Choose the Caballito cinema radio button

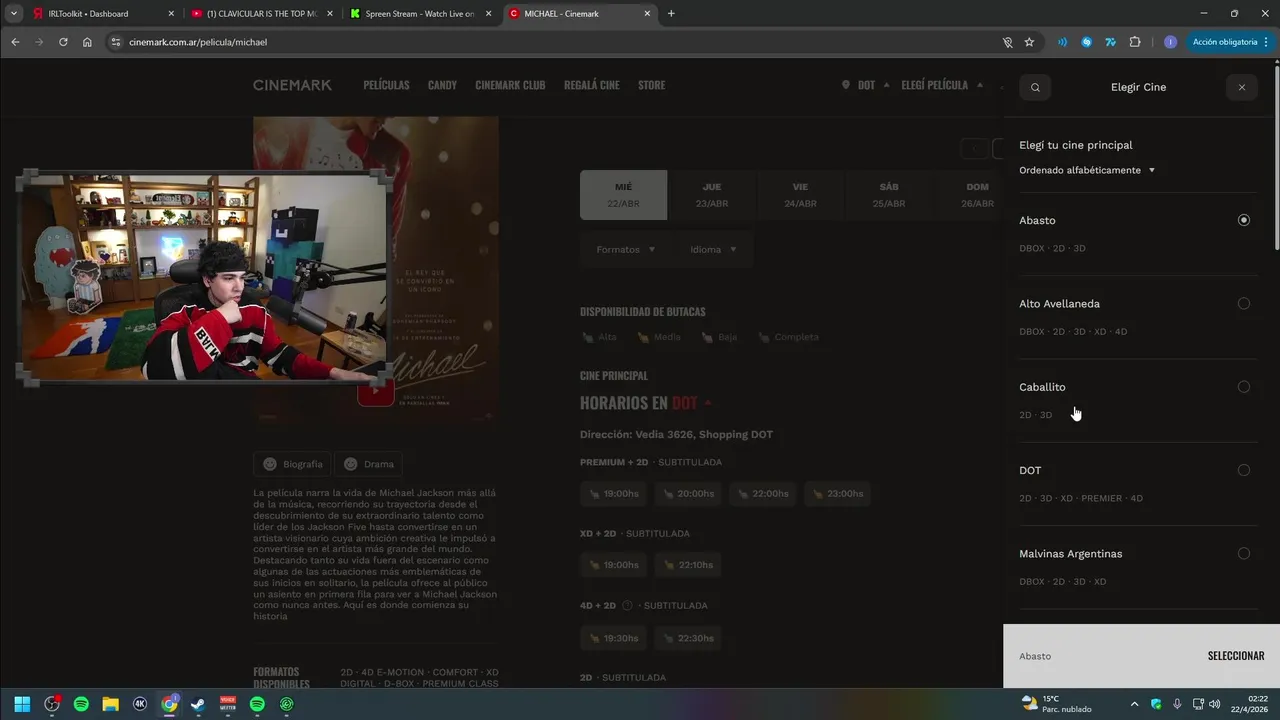(1243, 387)
